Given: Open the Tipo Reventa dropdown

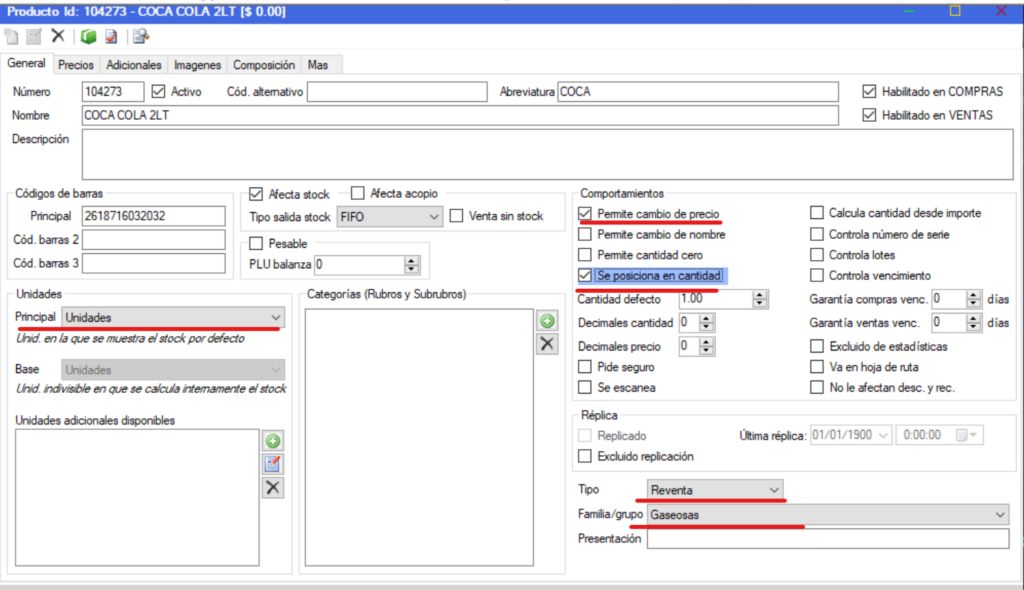Looking at the screenshot, I should [715, 489].
